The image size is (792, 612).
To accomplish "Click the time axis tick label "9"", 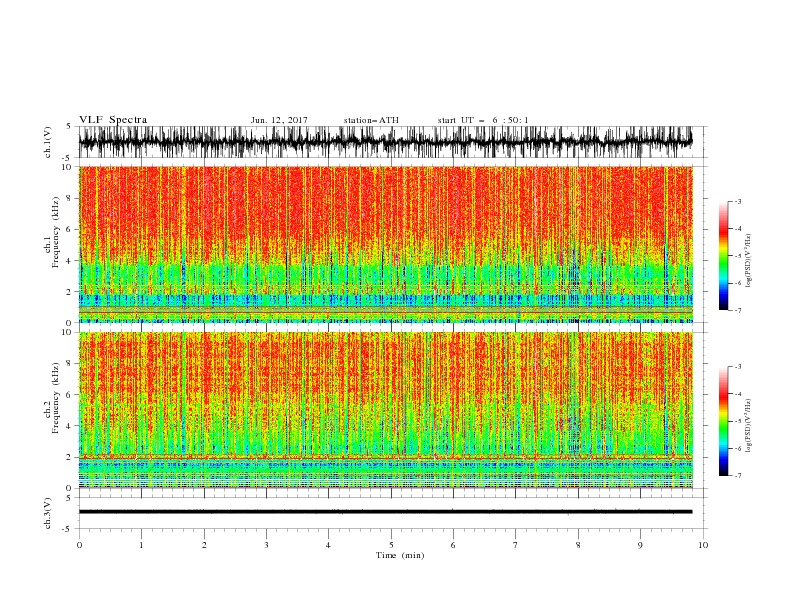I will tap(640, 545).
